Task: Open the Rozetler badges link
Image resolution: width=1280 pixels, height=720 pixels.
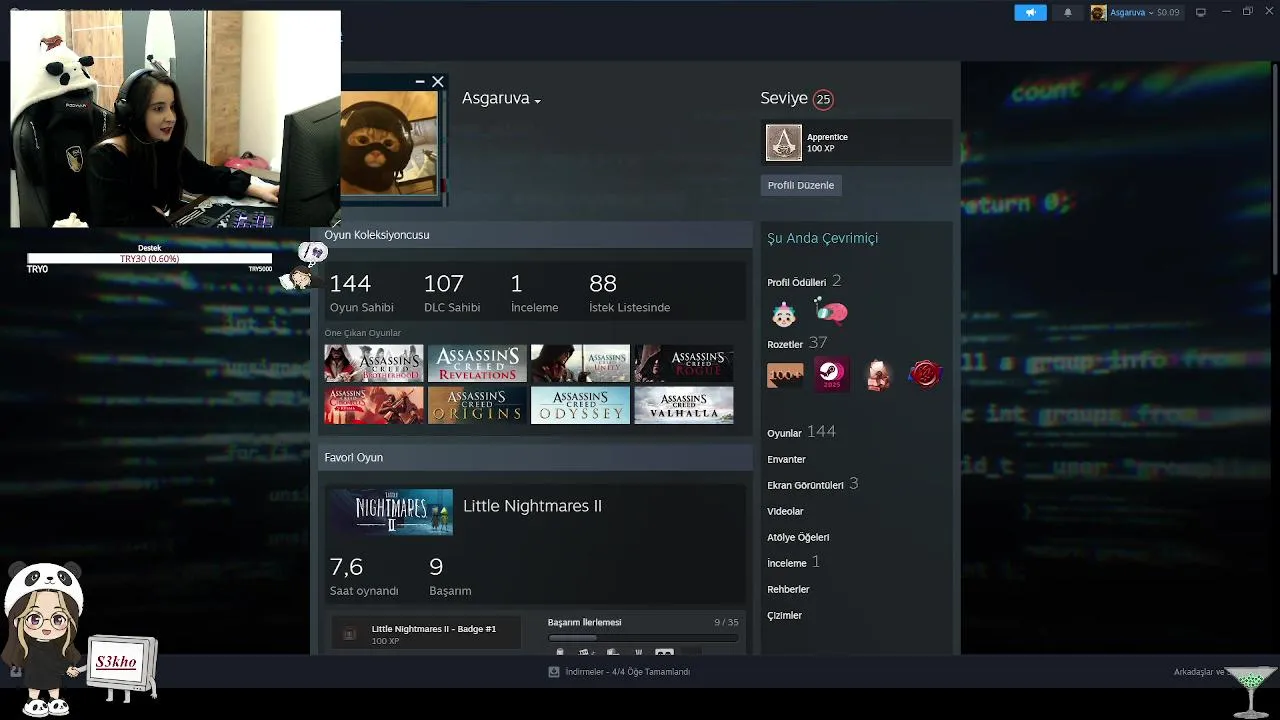Action: click(x=785, y=345)
